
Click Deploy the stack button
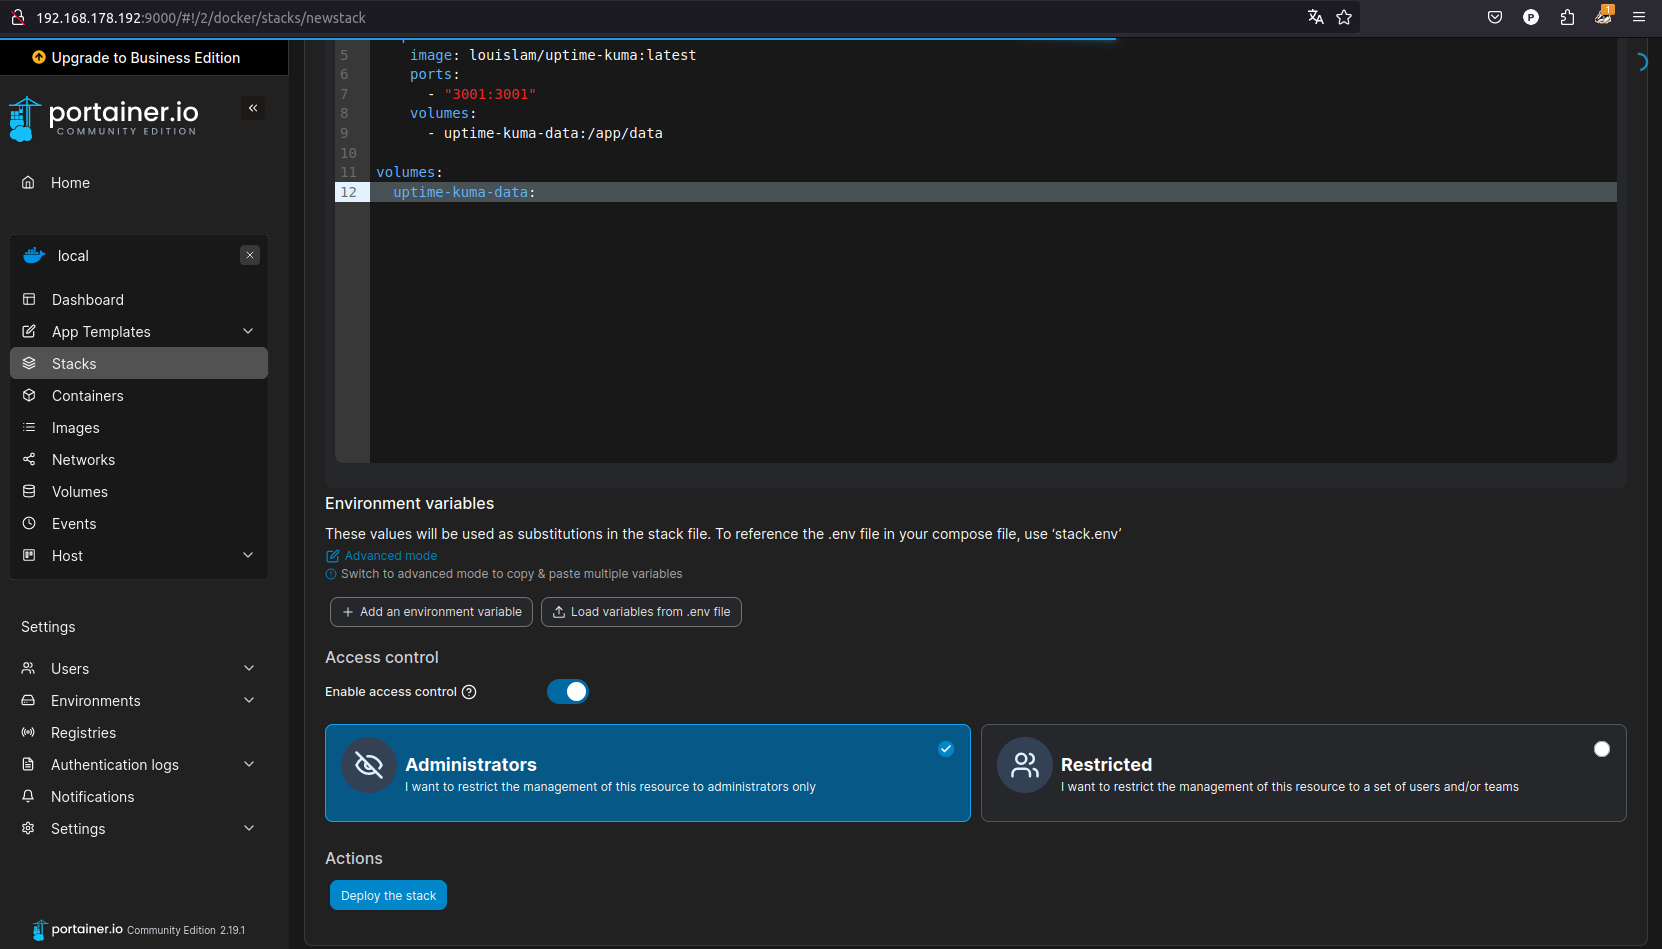pos(388,896)
